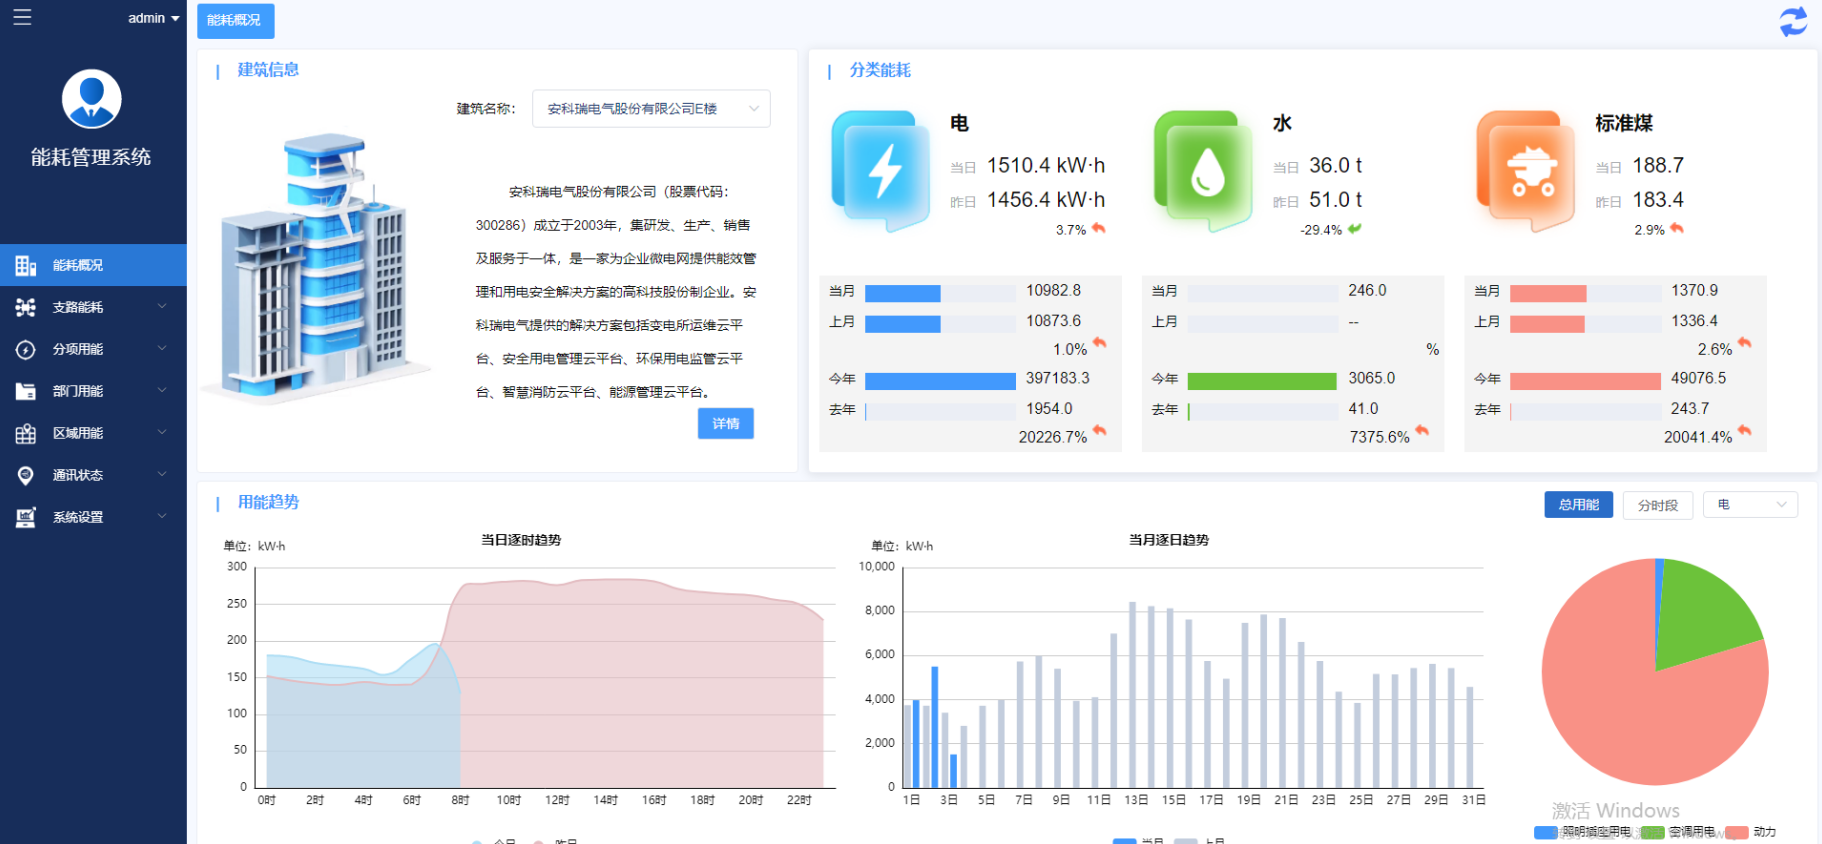Open the 分项用能 sidebar menu
The width and height of the screenshot is (1822, 844).
93,349
